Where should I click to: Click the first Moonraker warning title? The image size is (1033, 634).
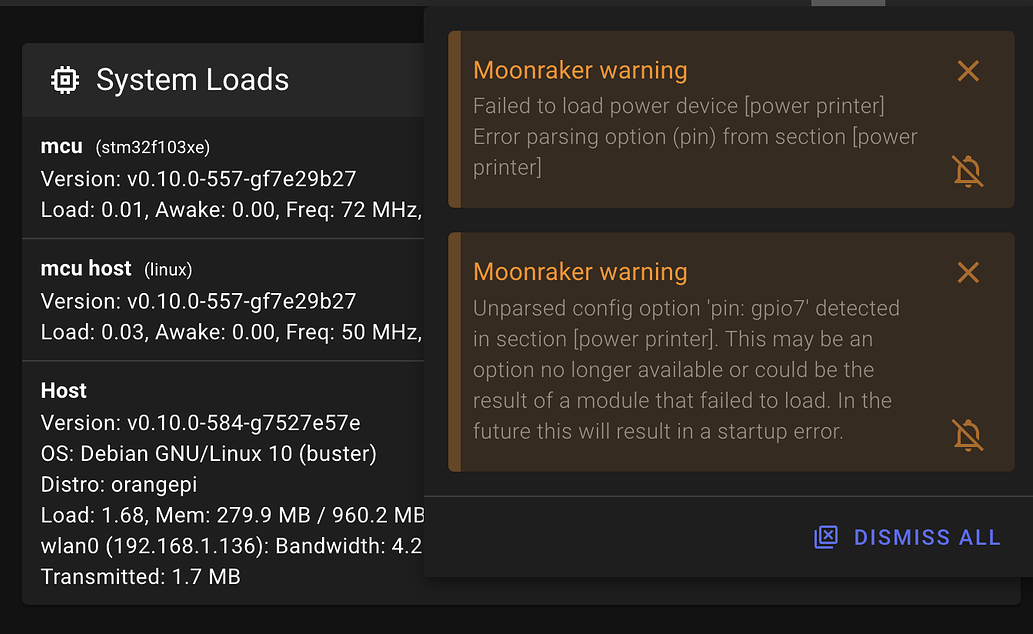click(x=580, y=71)
